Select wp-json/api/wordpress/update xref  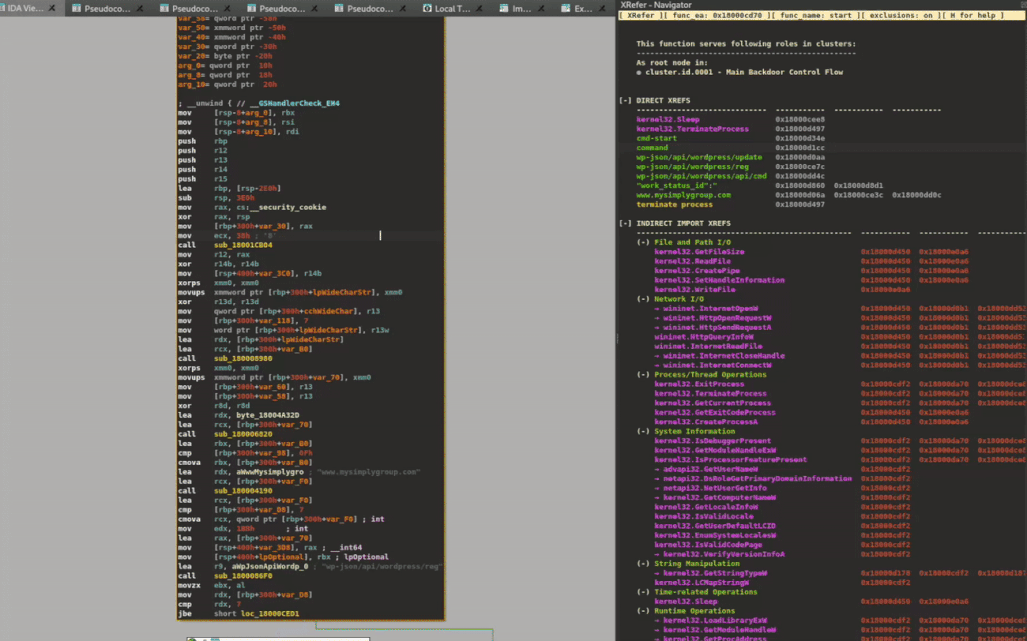(x=700, y=157)
